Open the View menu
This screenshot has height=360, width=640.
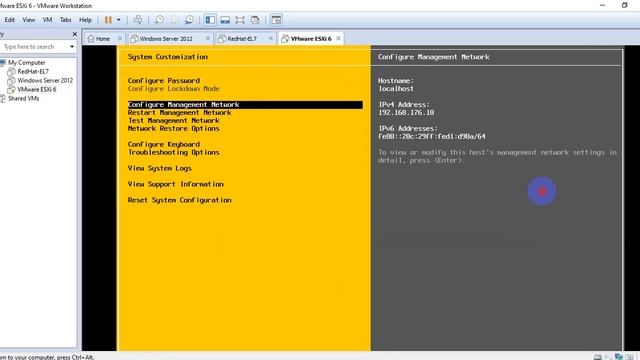tap(29, 20)
